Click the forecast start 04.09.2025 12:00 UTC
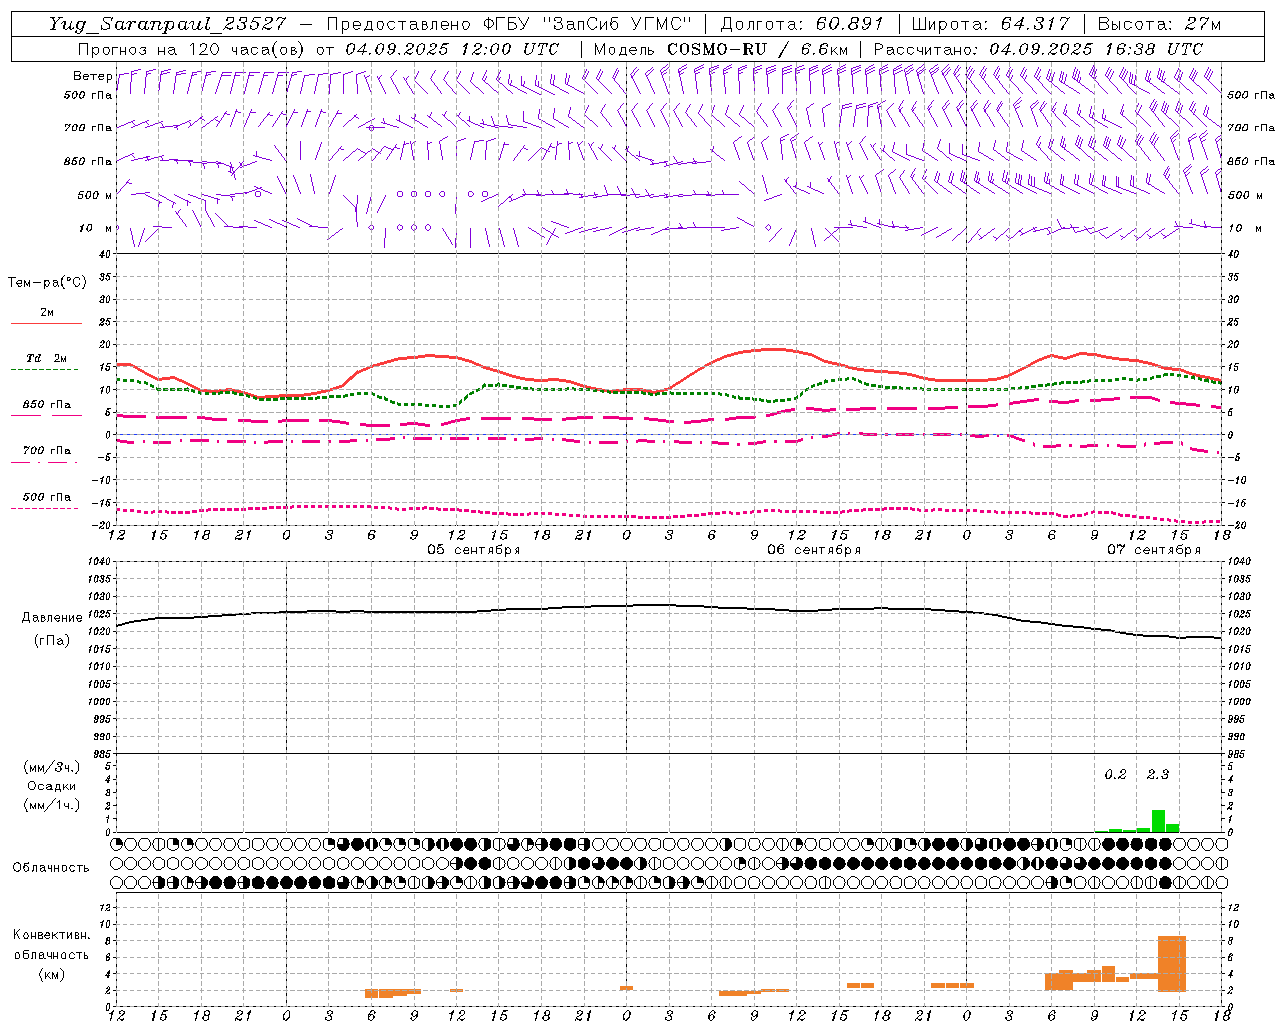The width and height of the screenshot is (1280, 1024). 452,49
